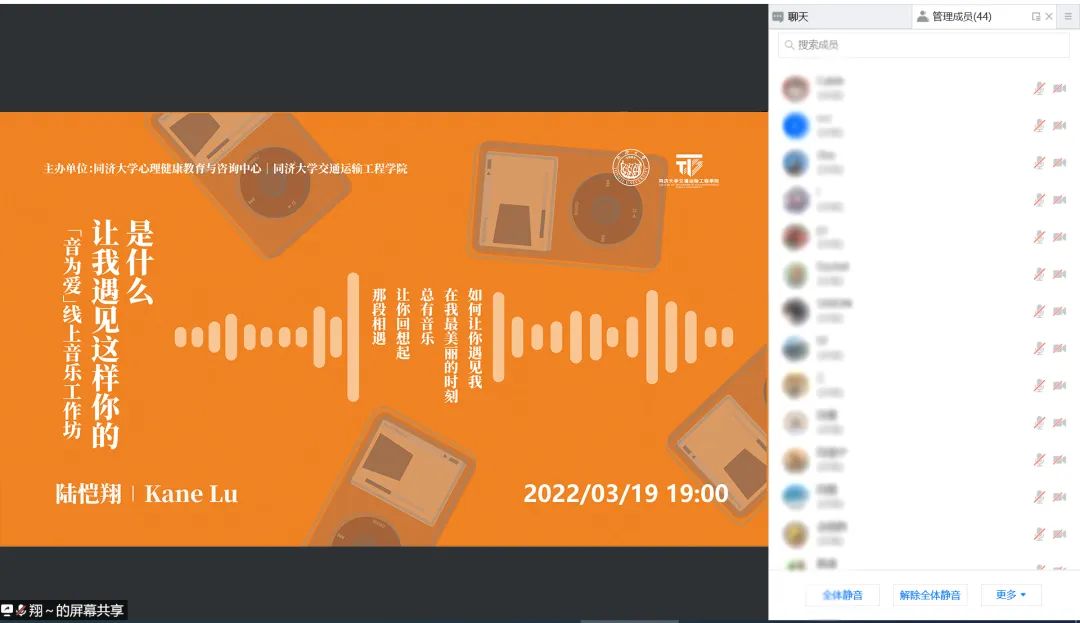Close the 管理成员 panel
The height and width of the screenshot is (623, 1080).
tap(1049, 17)
